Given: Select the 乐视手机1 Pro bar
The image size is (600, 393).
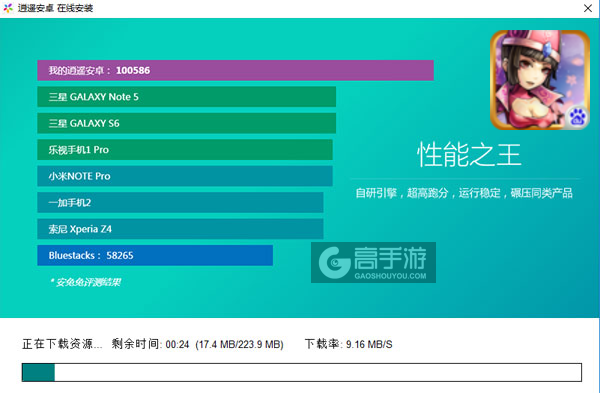Looking at the screenshot, I should point(185,150).
